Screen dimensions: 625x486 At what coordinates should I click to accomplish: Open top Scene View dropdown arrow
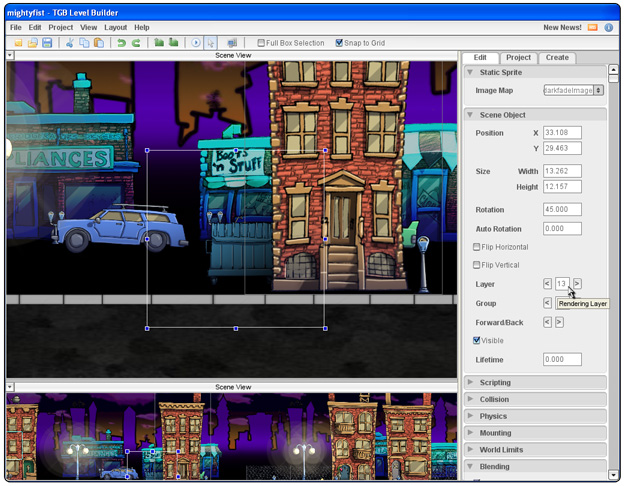tap(10, 55)
